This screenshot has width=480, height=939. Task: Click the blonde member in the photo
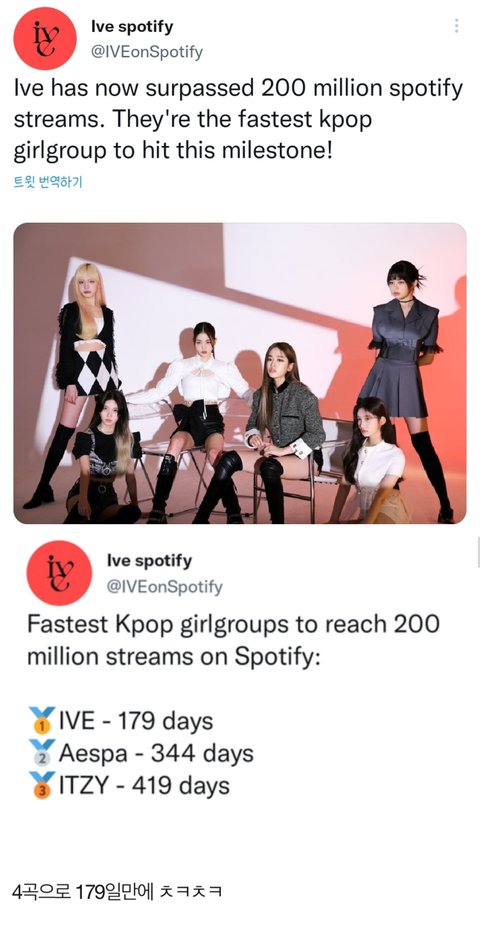click(86, 359)
